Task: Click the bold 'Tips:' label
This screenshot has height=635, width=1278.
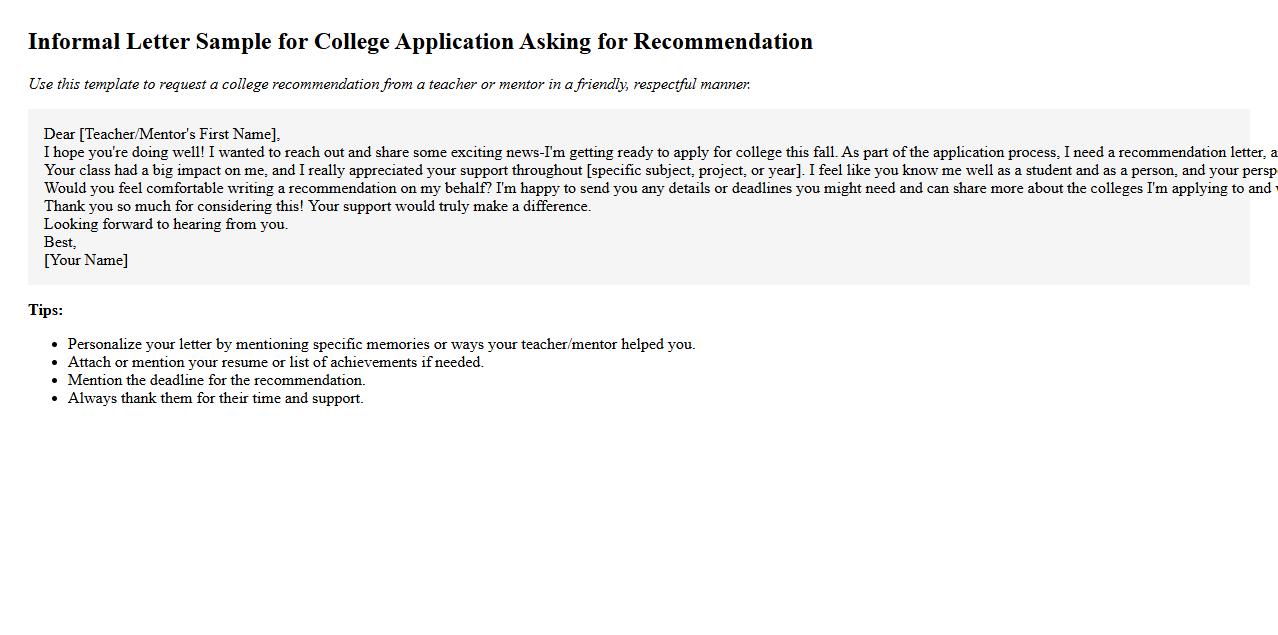Action: [46, 310]
